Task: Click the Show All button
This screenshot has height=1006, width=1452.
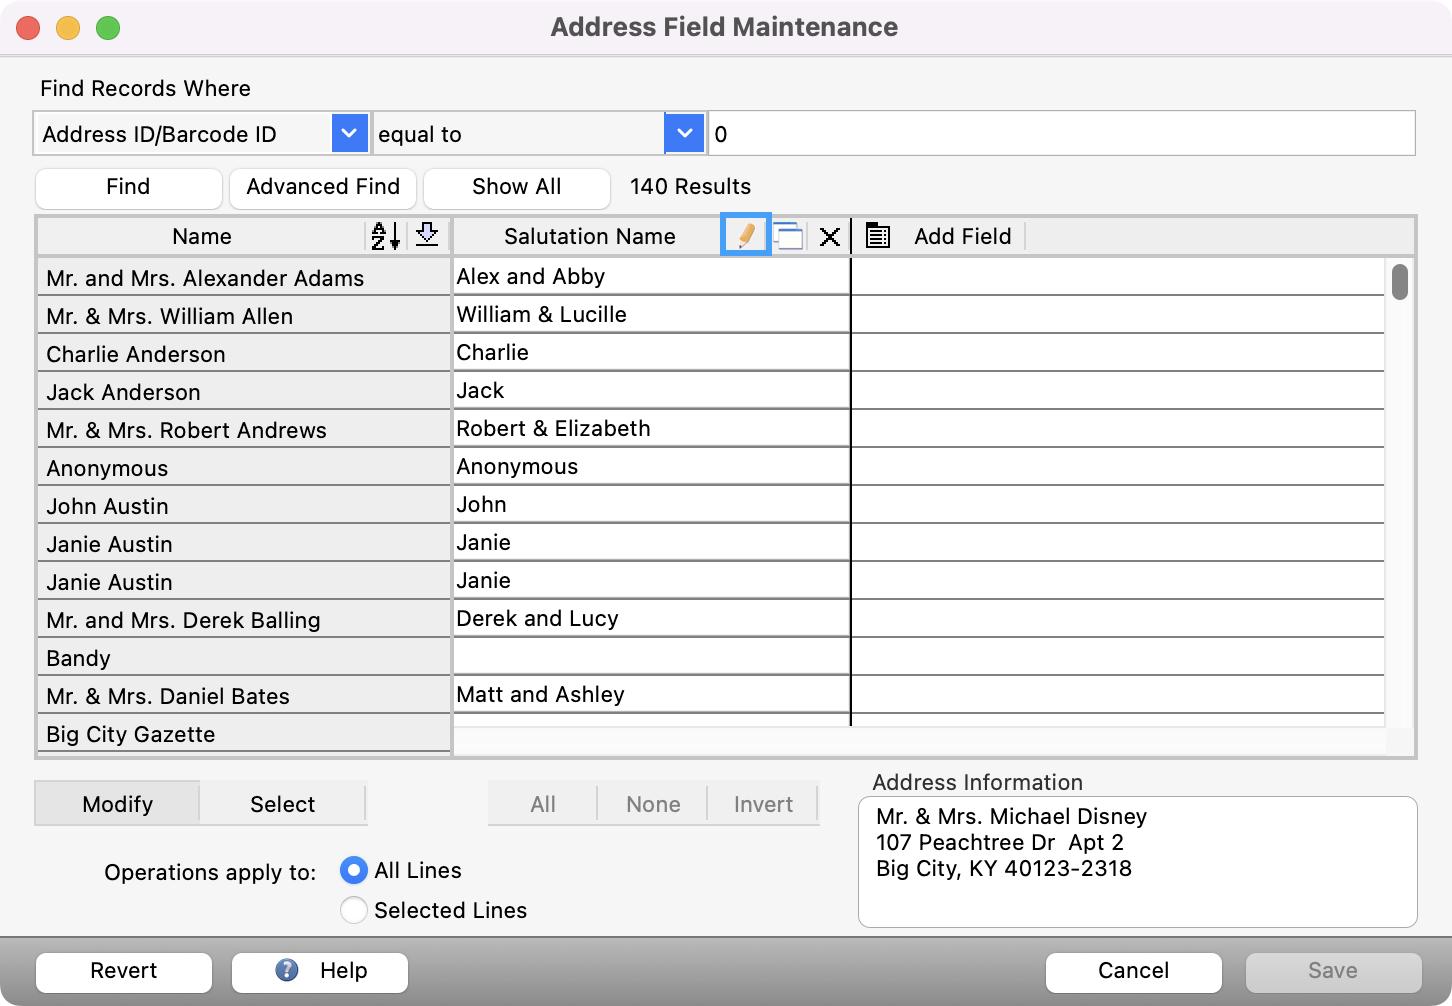Action: pyautogui.click(x=516, y=187)
